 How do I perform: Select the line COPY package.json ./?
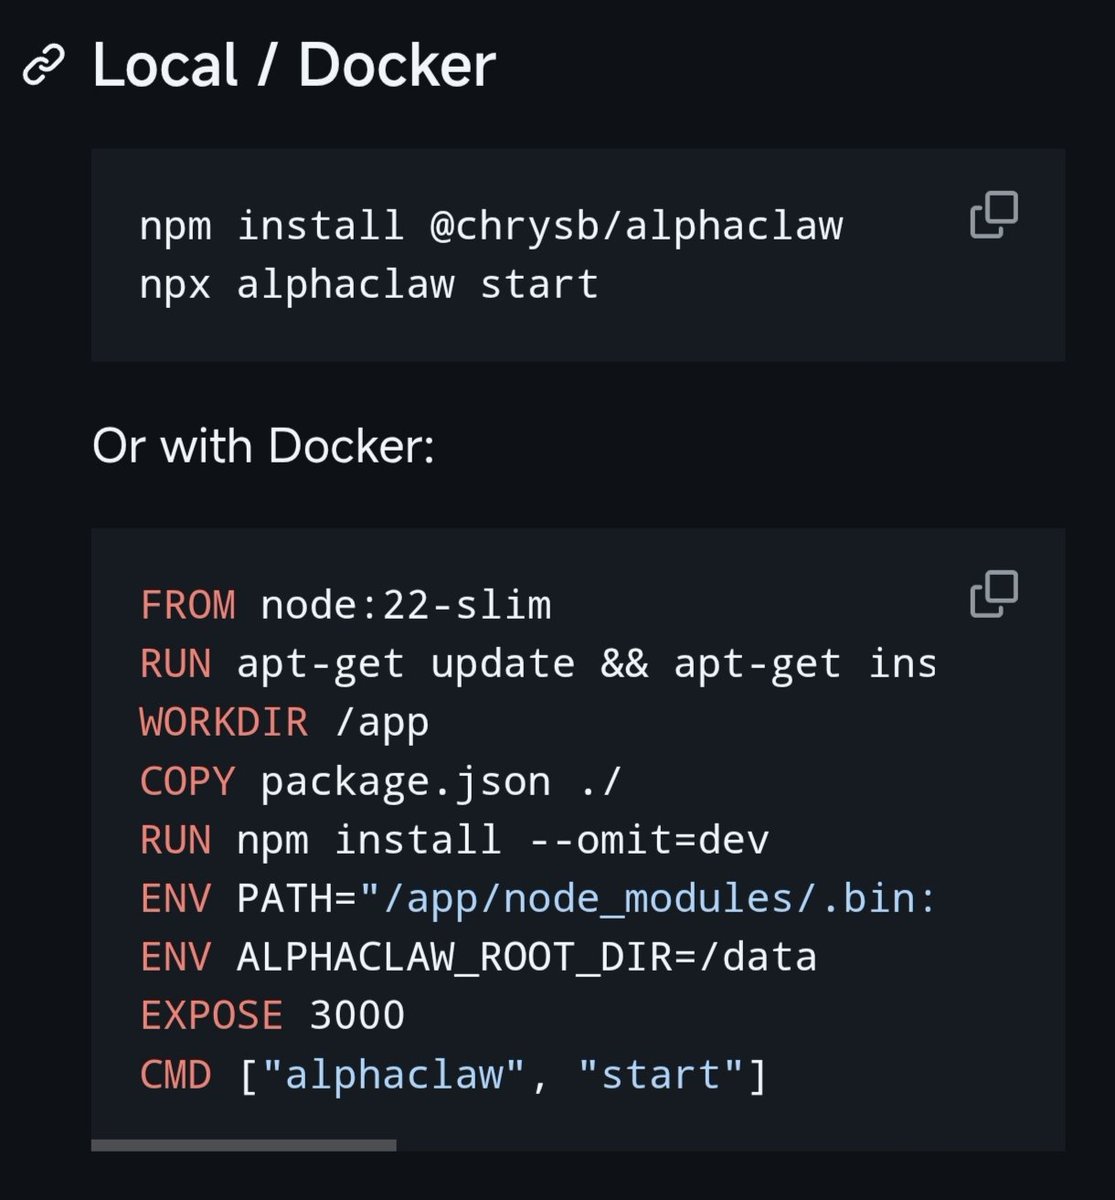click(381, 781)
